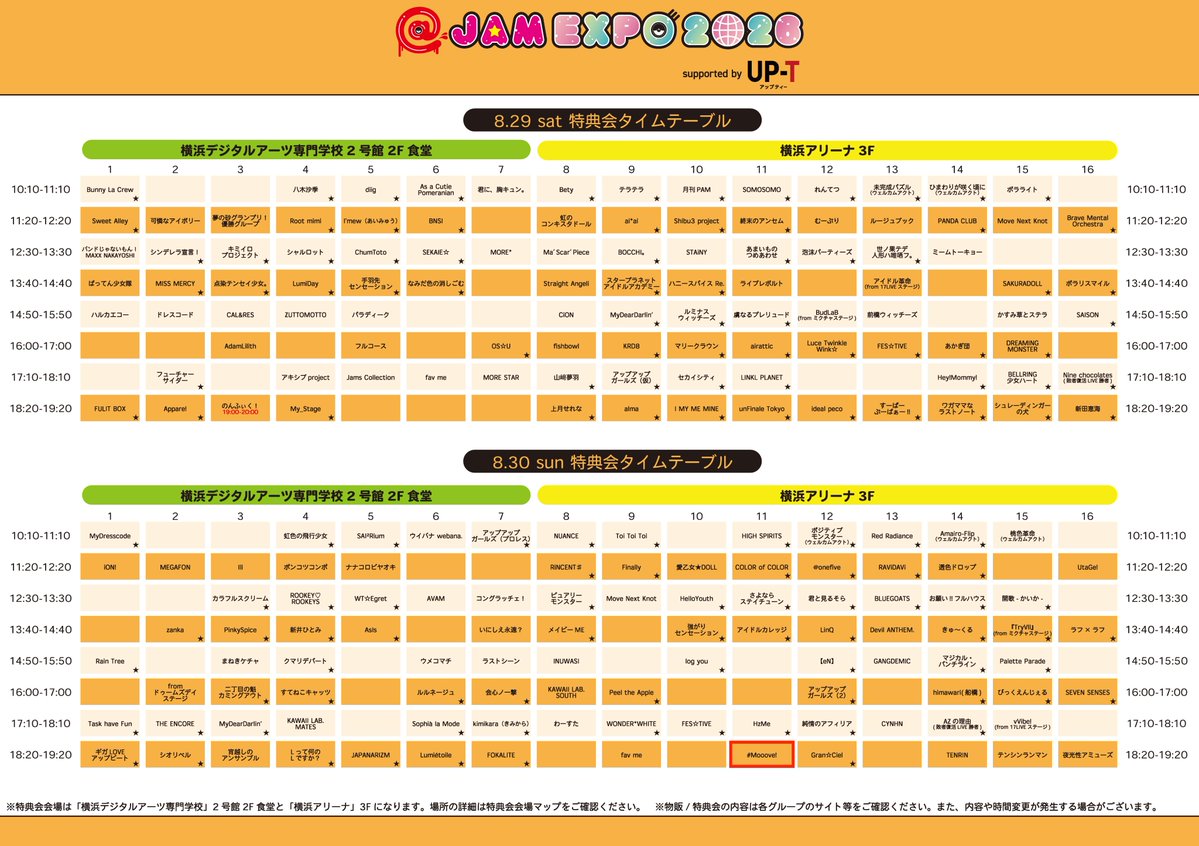
Task: Select the FOKALITE cell
Action: 501,755
